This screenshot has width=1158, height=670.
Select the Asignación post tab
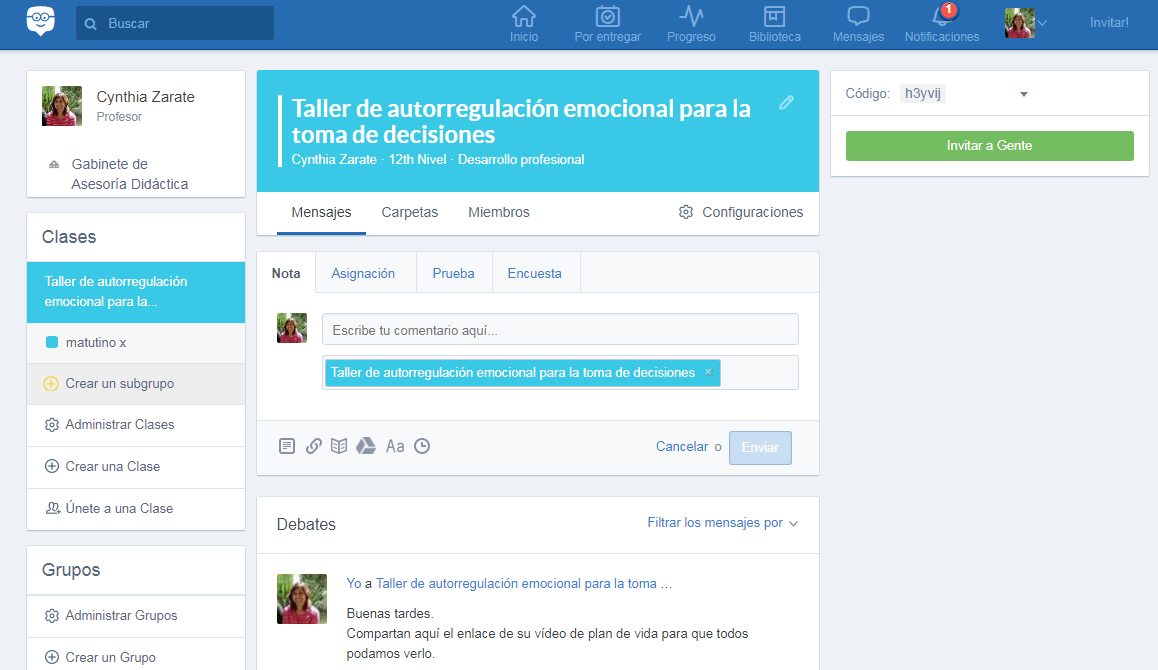click(x=363, y=273)
